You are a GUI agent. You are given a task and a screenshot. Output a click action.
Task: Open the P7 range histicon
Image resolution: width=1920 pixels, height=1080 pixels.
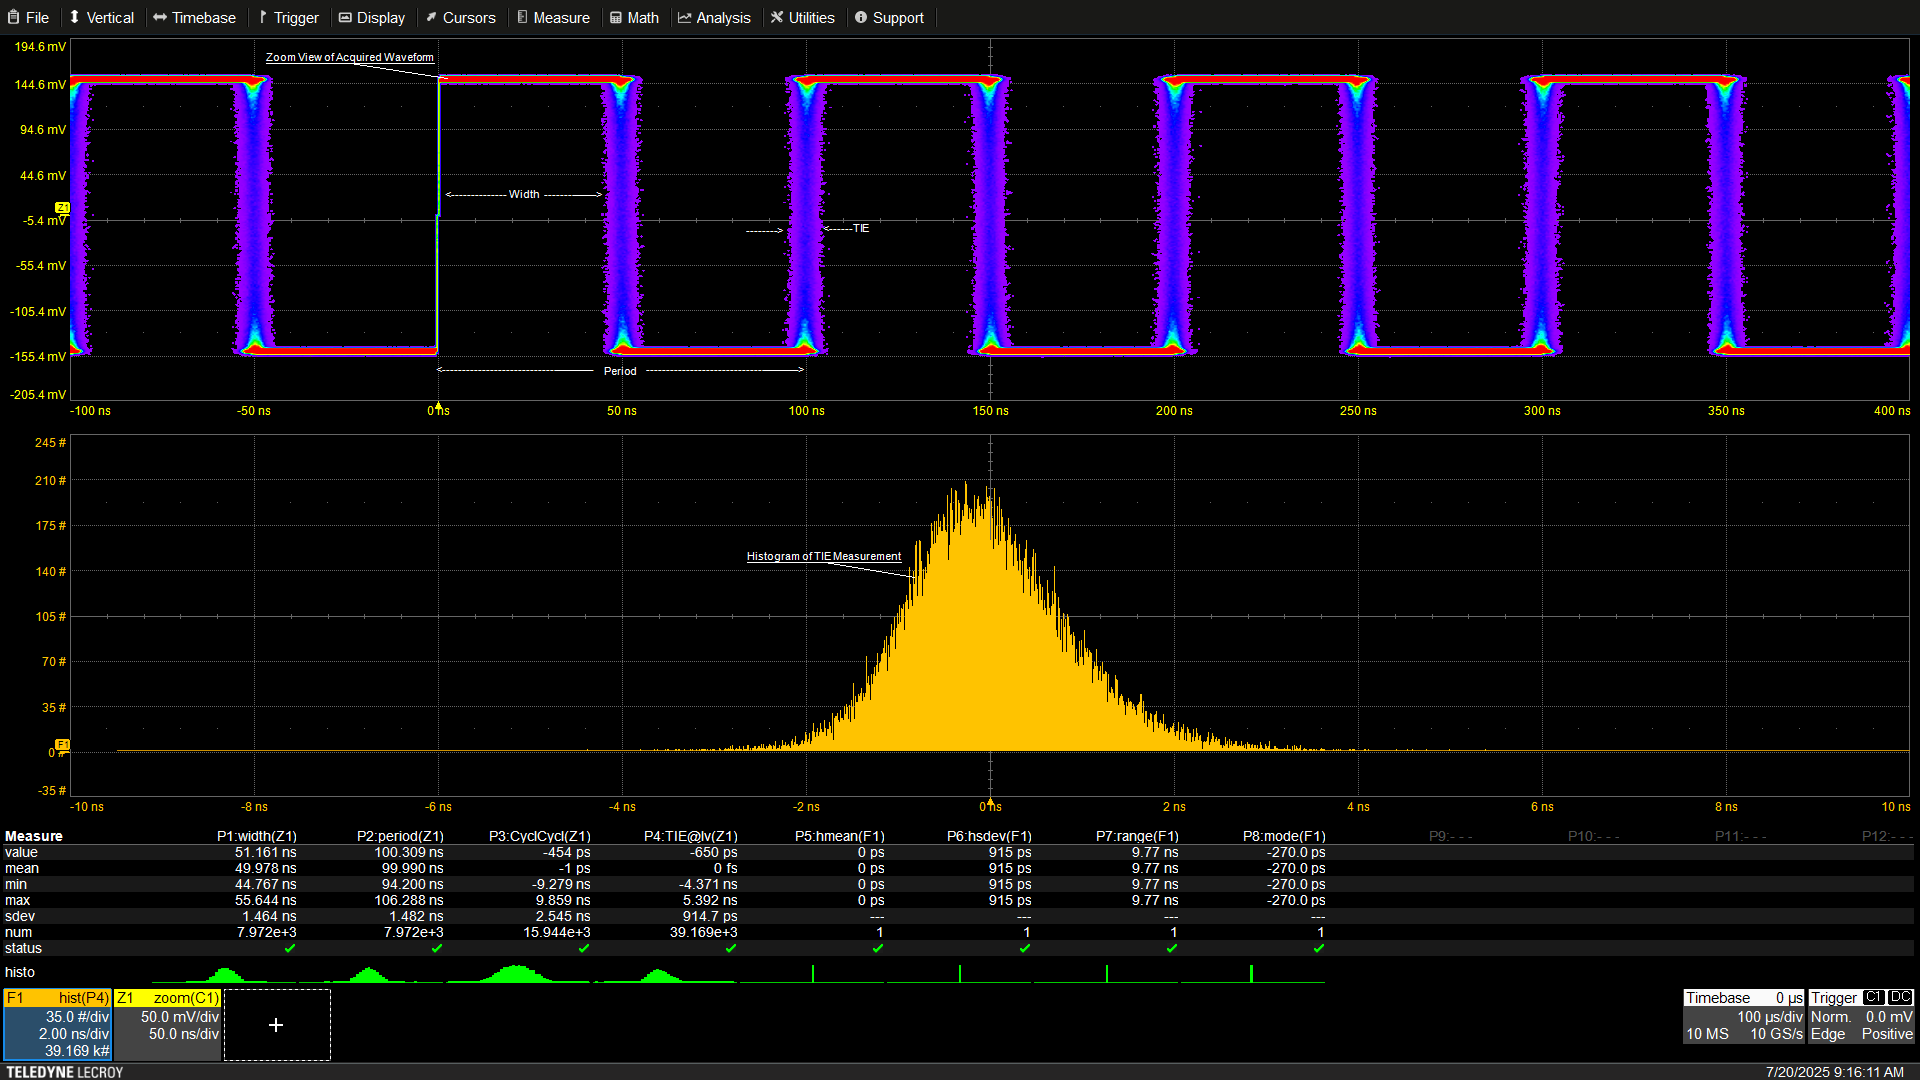point(1106,973)
